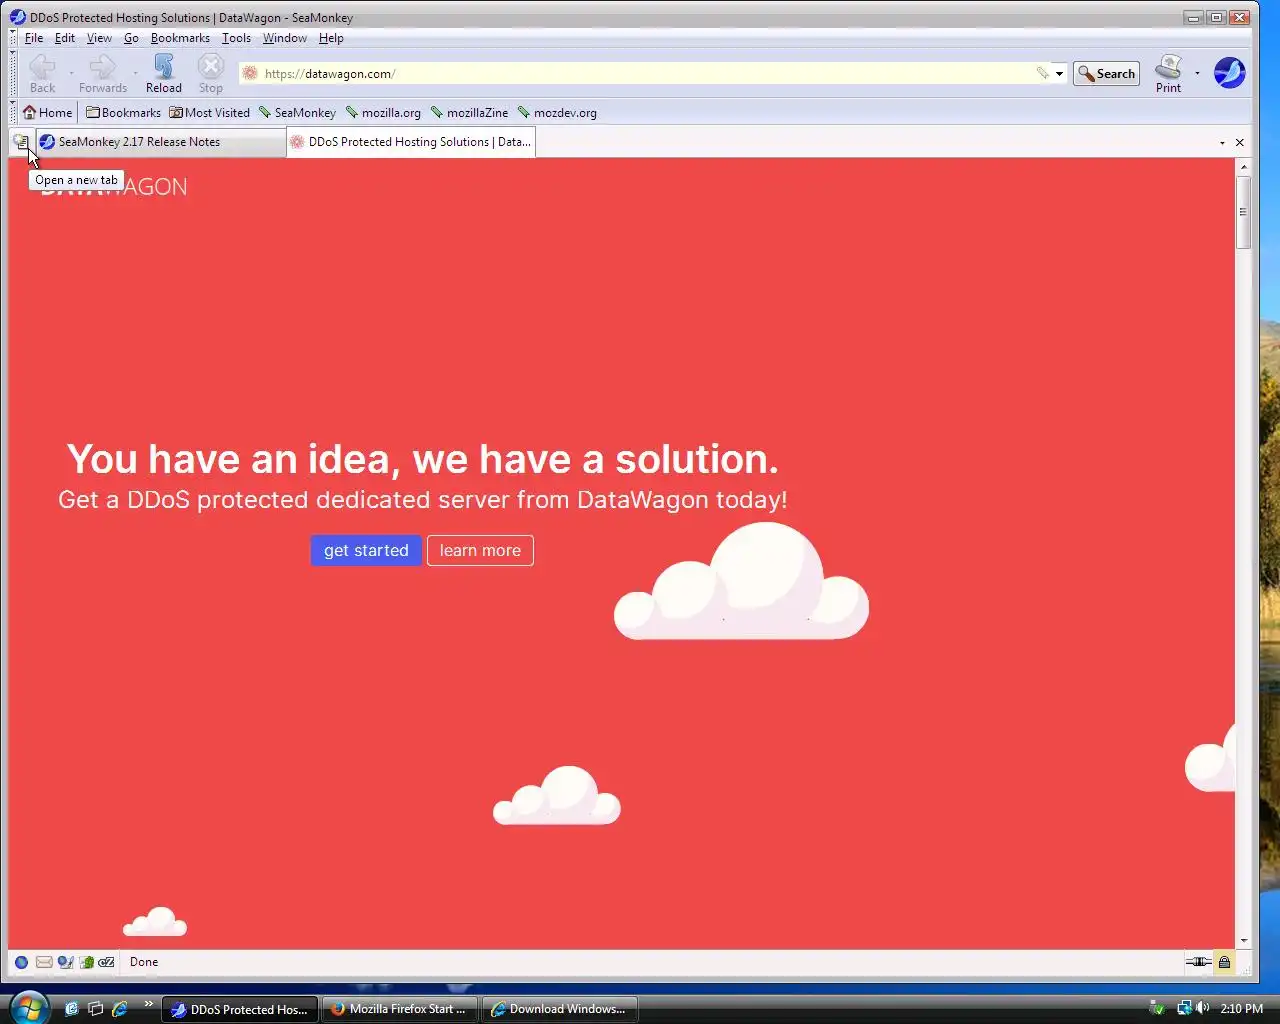Open the View menu
This screenshot has width=1280, height=1024.
click(x=99, y=38)
